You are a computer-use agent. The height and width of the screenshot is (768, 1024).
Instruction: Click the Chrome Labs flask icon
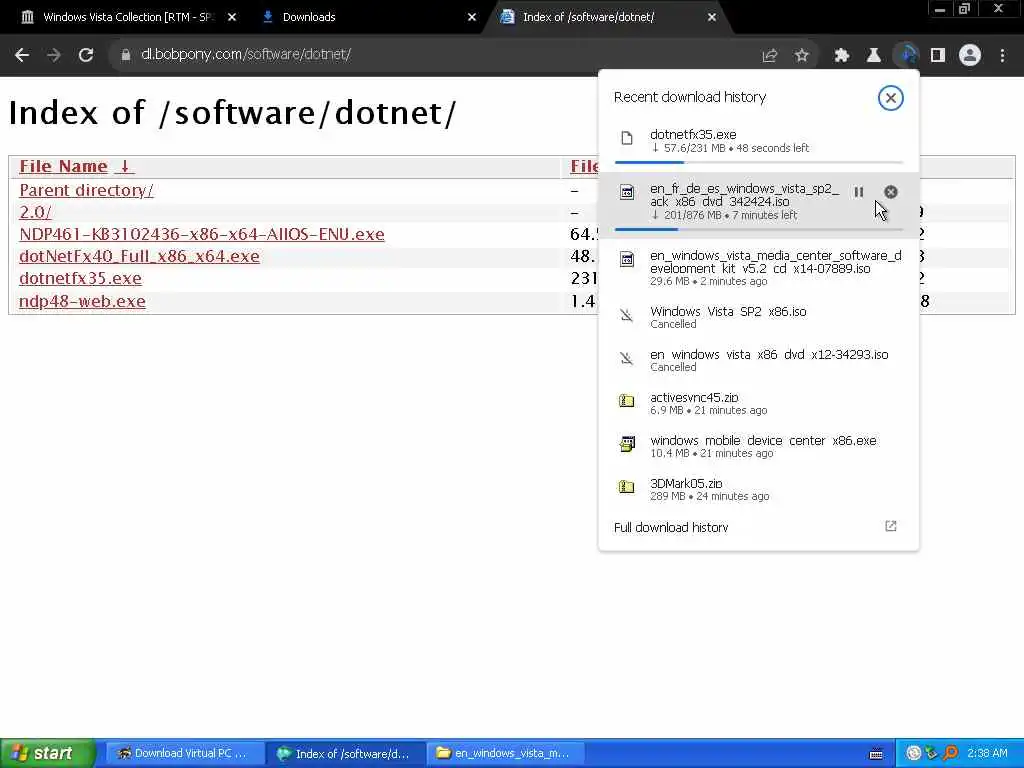pos(874,56)
